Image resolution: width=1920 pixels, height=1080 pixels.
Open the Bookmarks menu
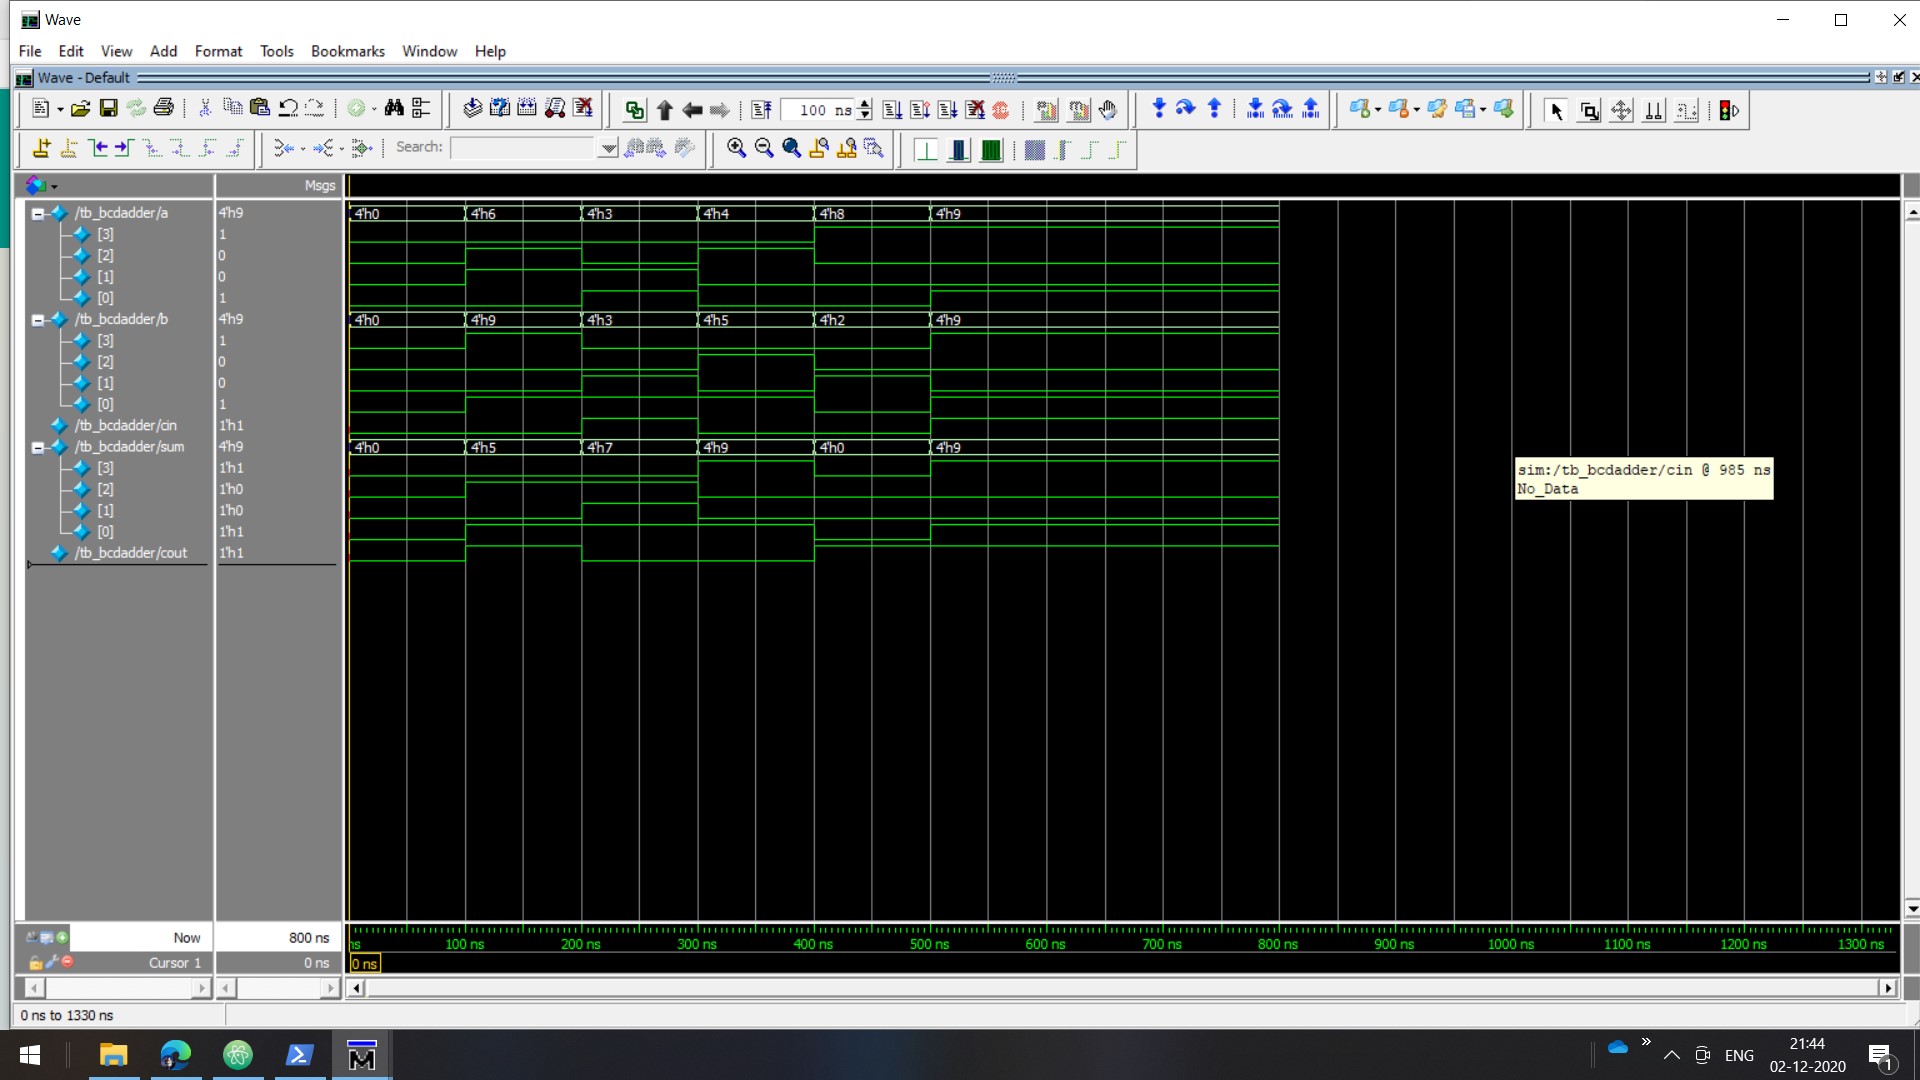(347, 51)
